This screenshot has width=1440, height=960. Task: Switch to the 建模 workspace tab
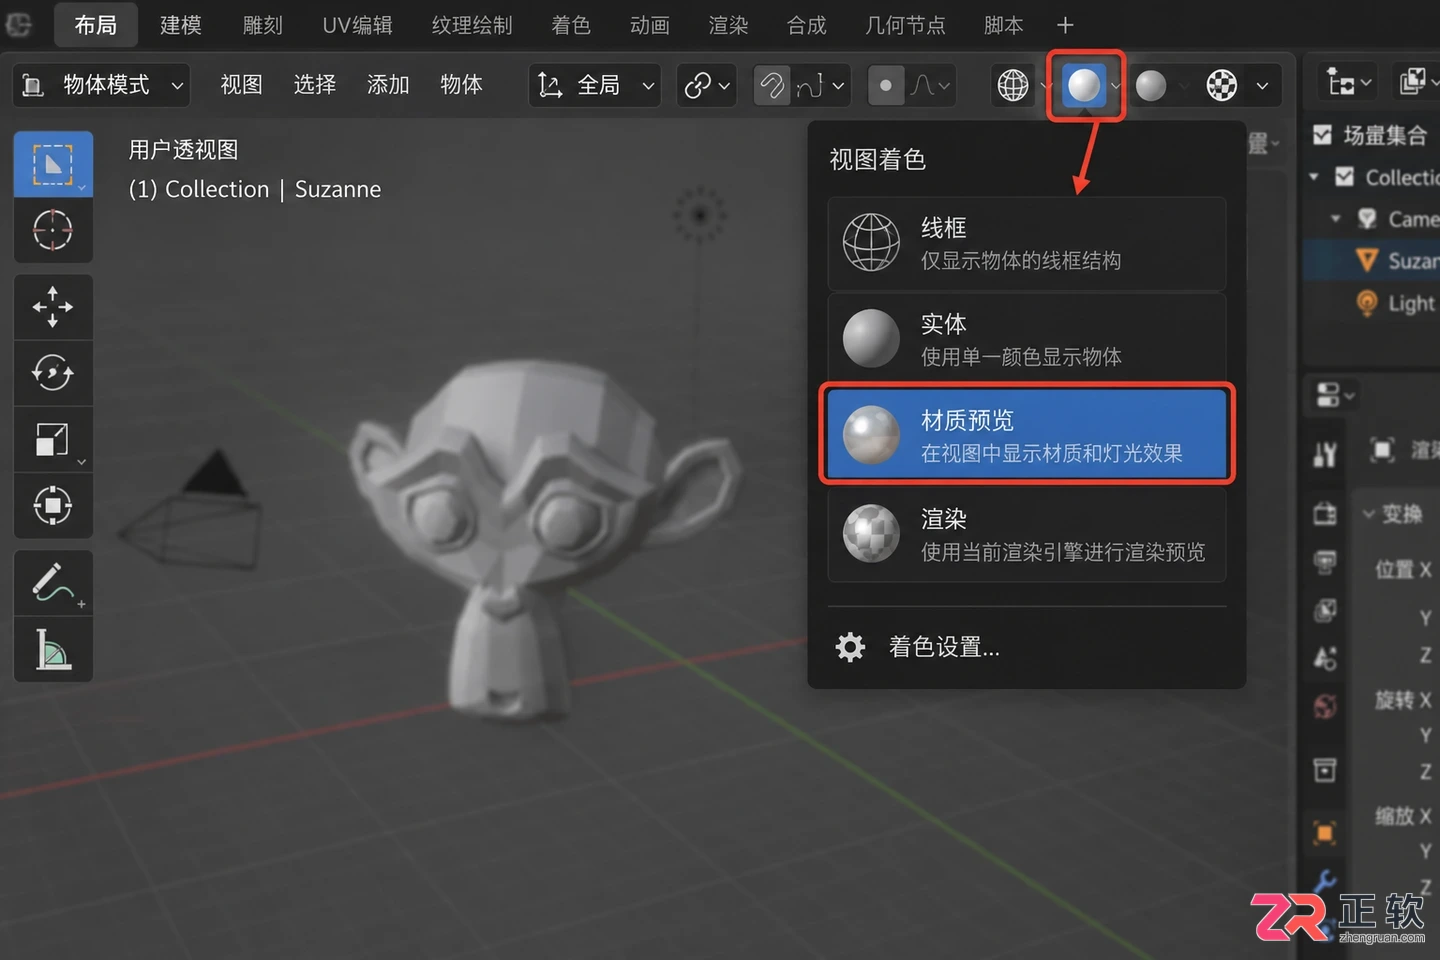click(x=181, y=25)
